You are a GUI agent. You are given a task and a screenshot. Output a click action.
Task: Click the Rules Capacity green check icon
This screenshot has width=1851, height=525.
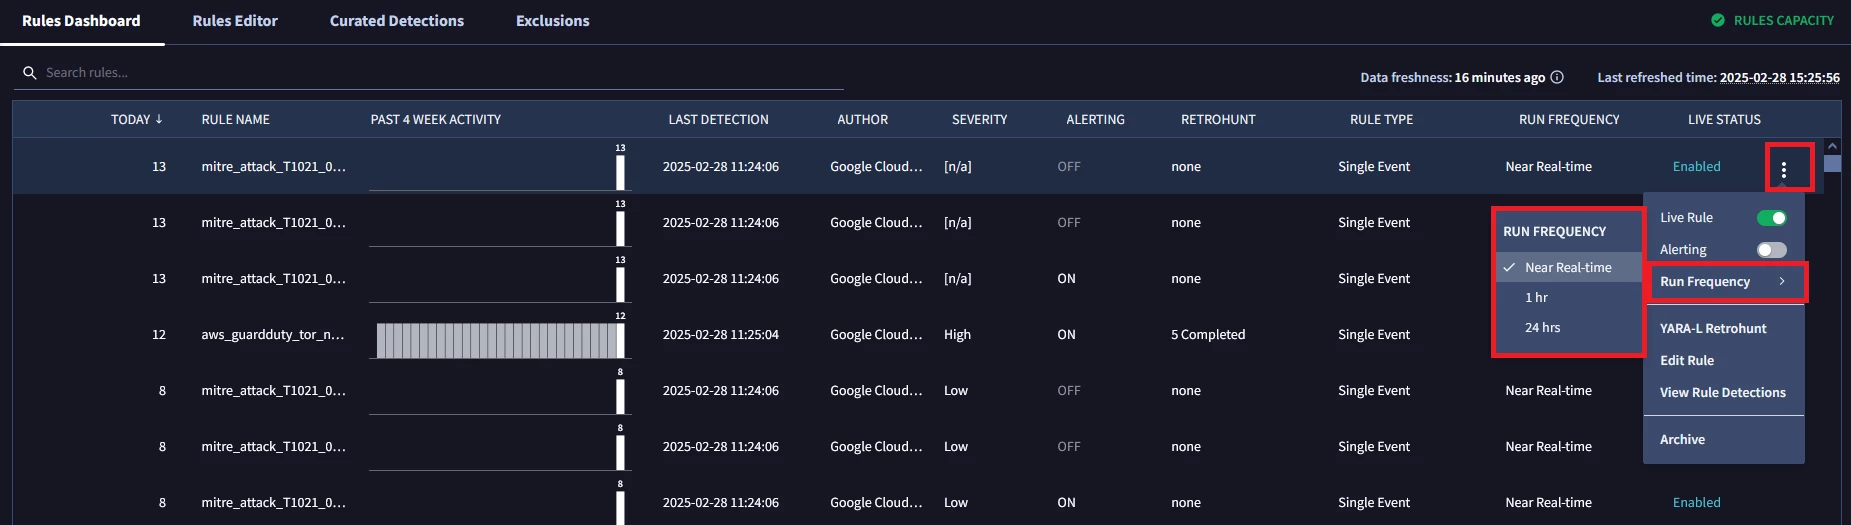1718,20
